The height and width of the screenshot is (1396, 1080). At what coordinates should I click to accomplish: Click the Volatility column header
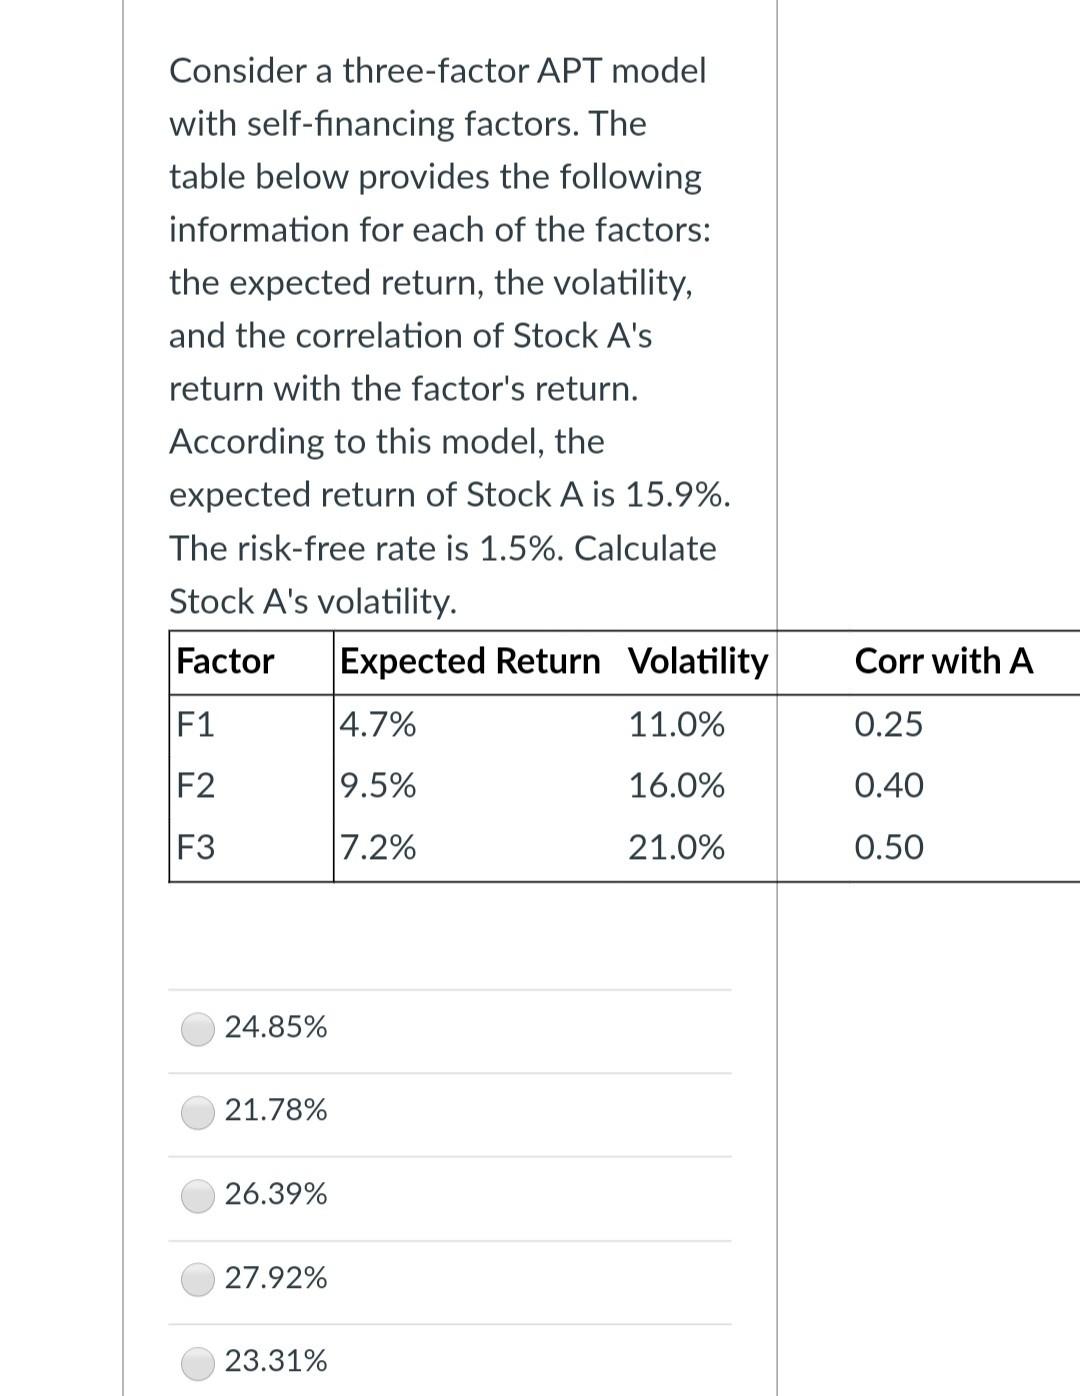tap(697, 661)
